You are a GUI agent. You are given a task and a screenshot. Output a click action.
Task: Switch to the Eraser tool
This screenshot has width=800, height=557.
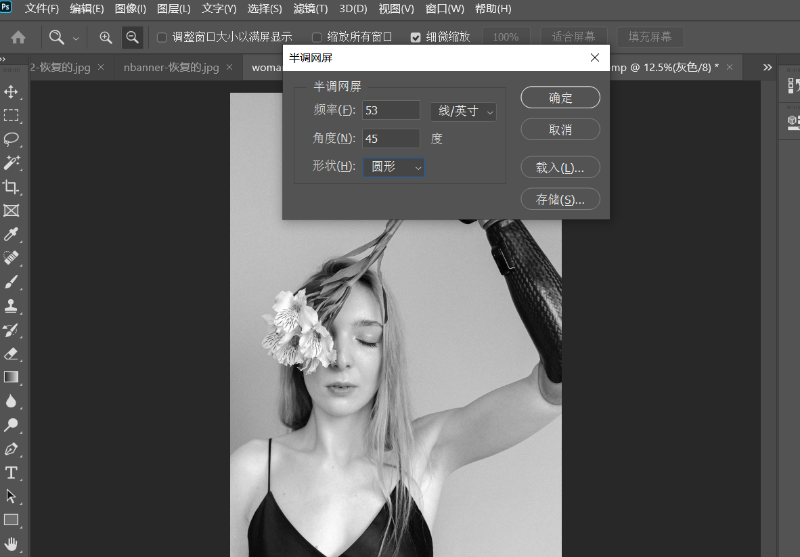[x=12, y=354]
